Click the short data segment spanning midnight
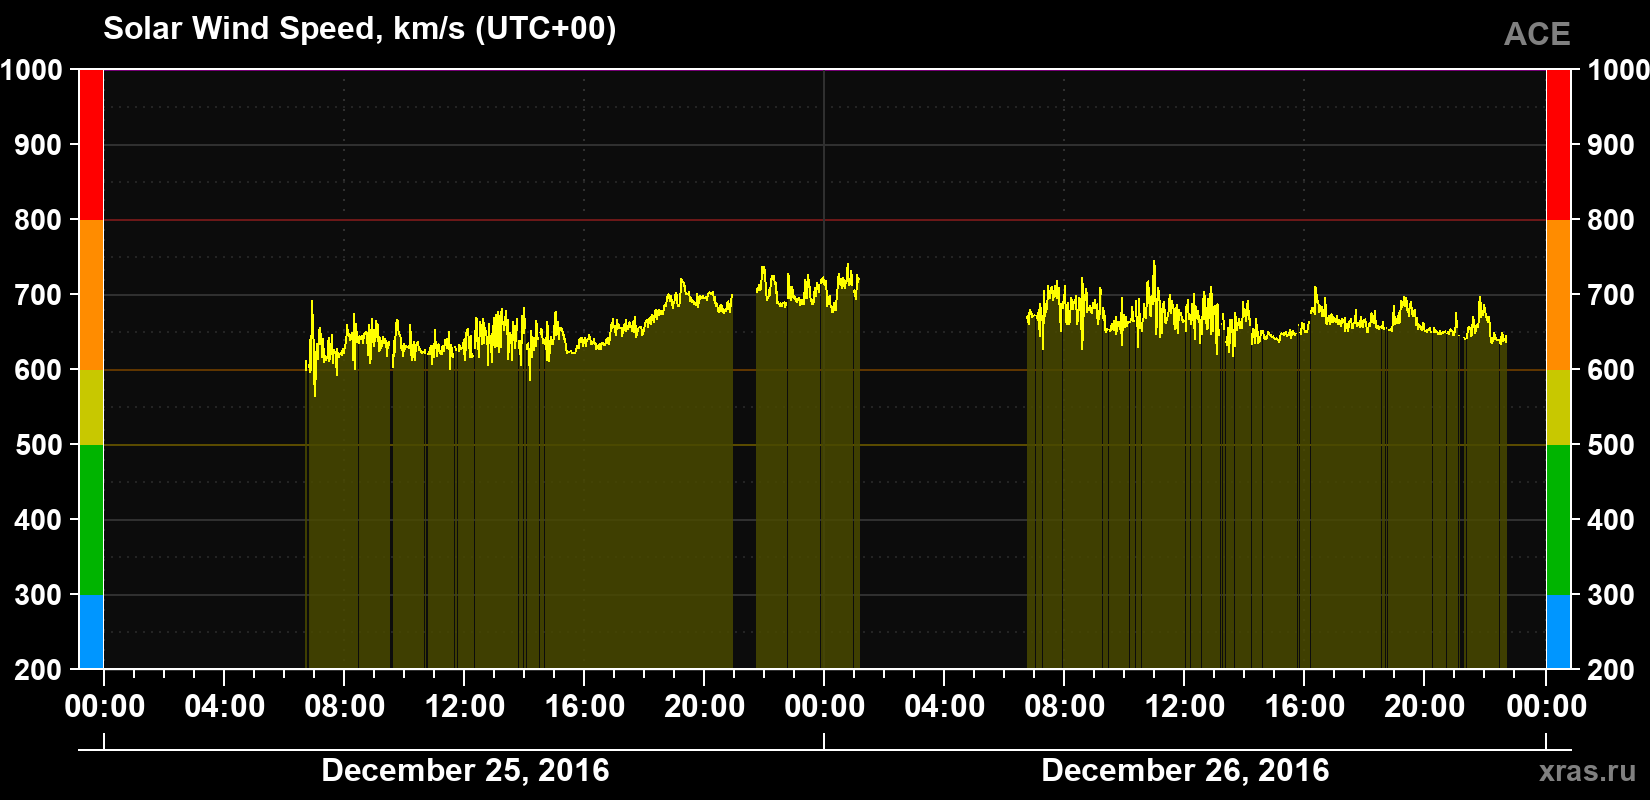The width and height of the screenshot is (1650, 800). point(808,468)
